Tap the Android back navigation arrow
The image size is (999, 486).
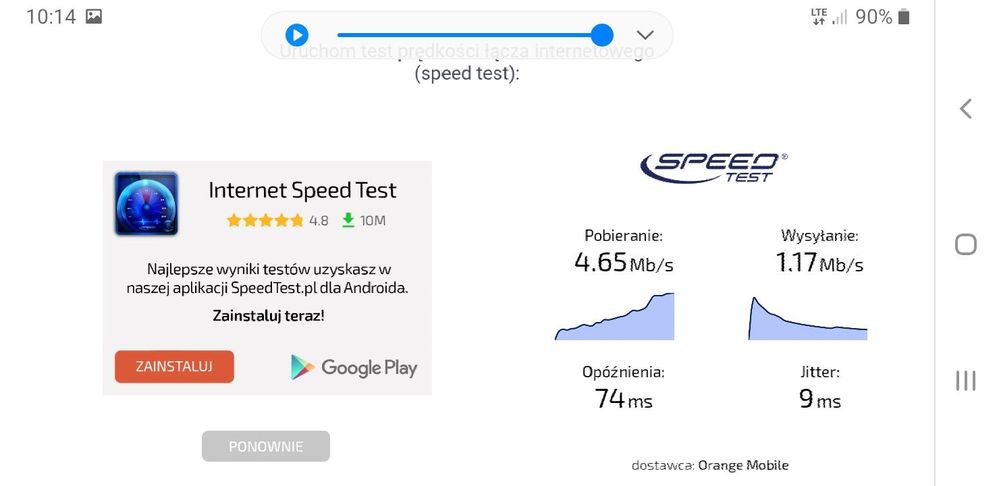(965, 109)
